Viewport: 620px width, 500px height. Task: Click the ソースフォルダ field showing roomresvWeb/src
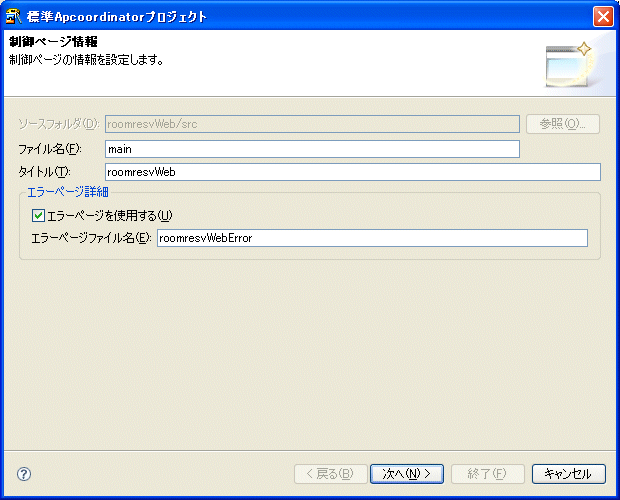(312, 124)
